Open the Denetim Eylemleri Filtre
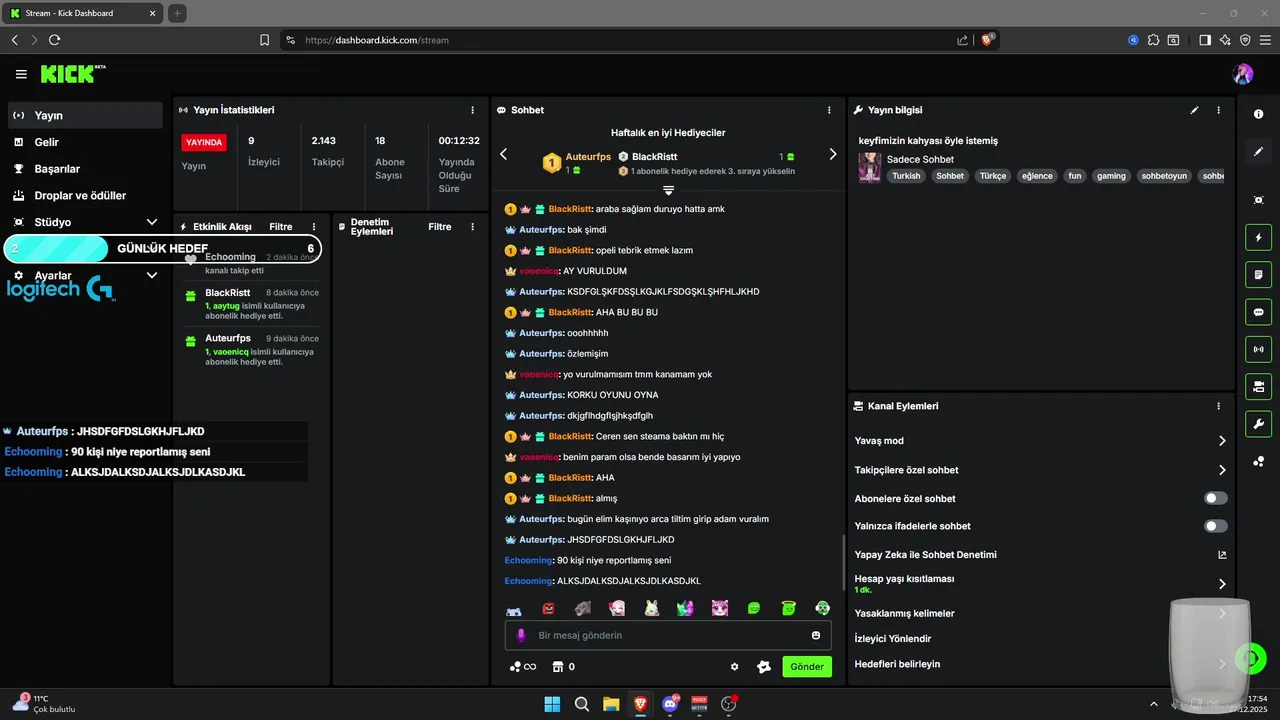Viewport: 1280px width, 720px height. point(440,227)
